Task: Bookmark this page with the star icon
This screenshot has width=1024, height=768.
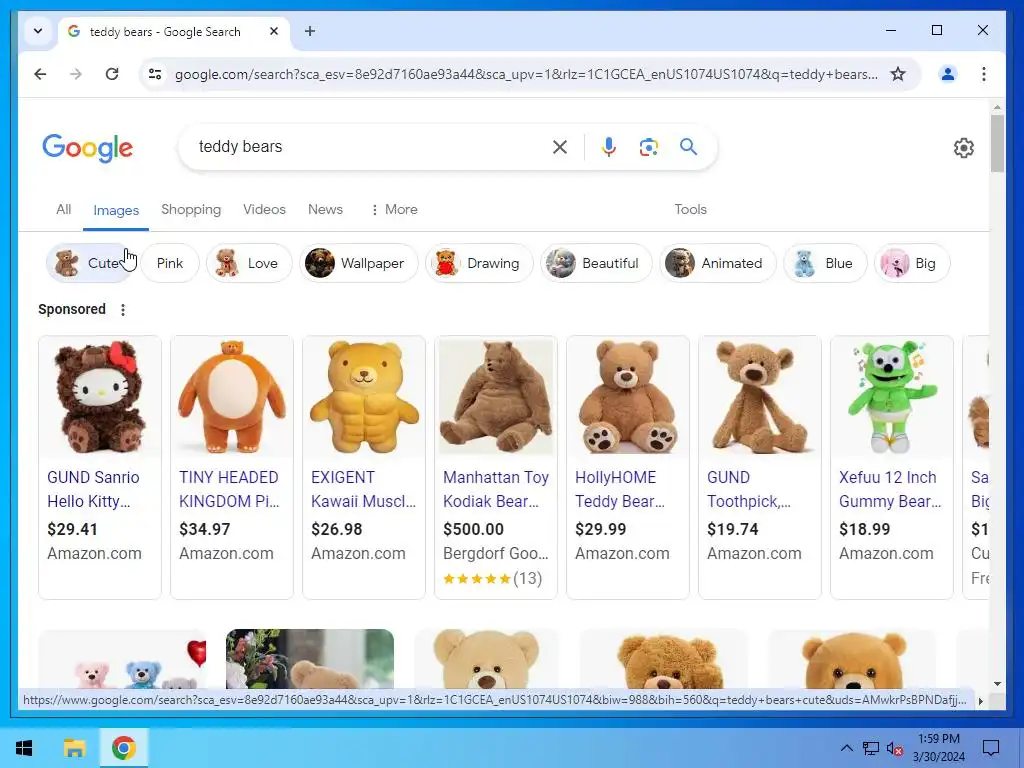Action: 898,74
